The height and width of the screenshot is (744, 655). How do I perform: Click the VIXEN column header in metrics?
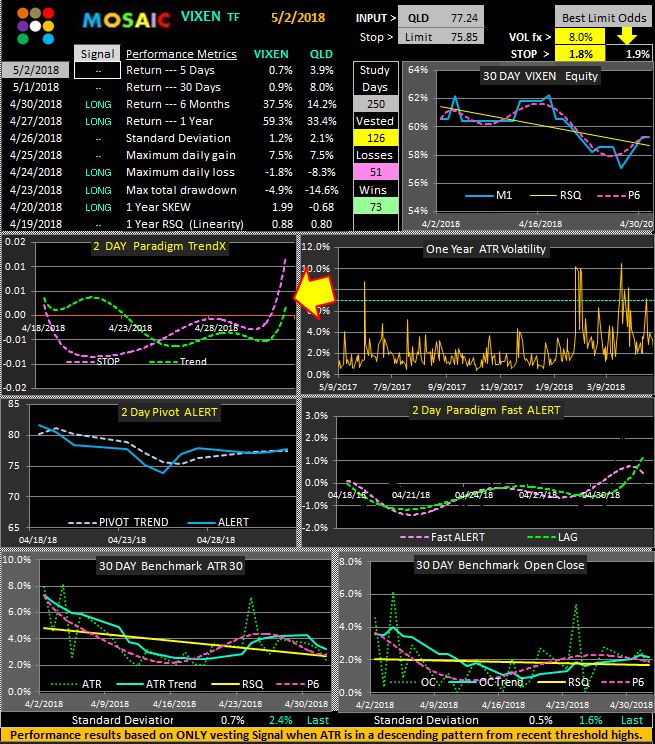point(271,54)
